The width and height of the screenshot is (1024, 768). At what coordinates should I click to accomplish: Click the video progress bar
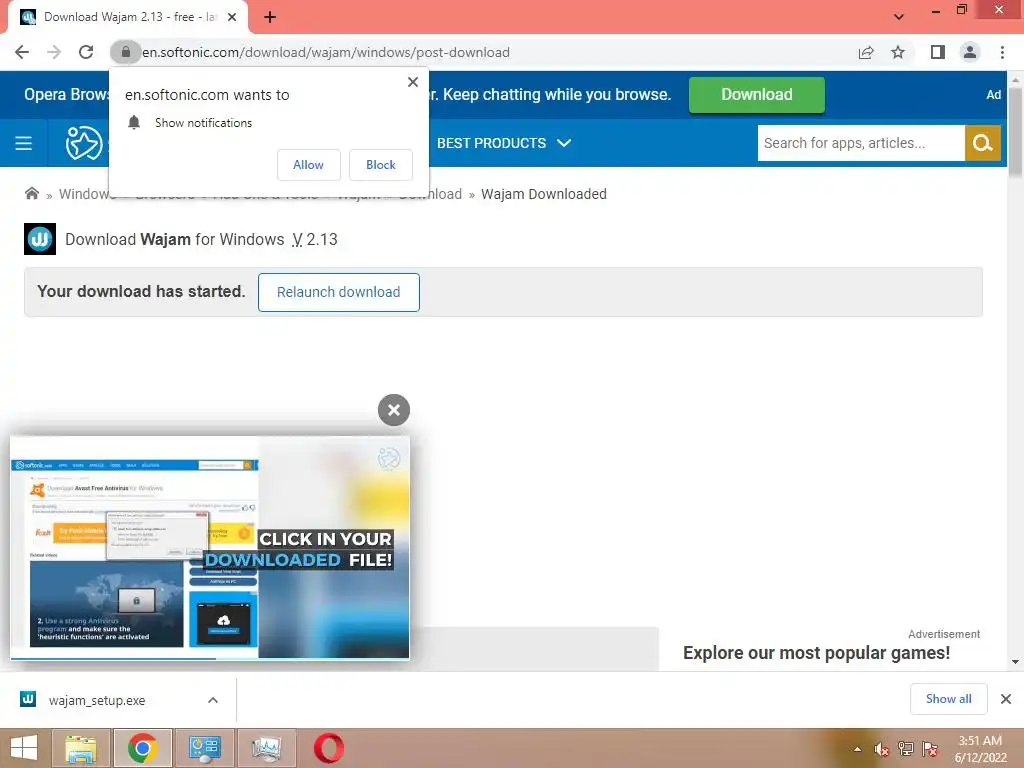click(210, 658)
